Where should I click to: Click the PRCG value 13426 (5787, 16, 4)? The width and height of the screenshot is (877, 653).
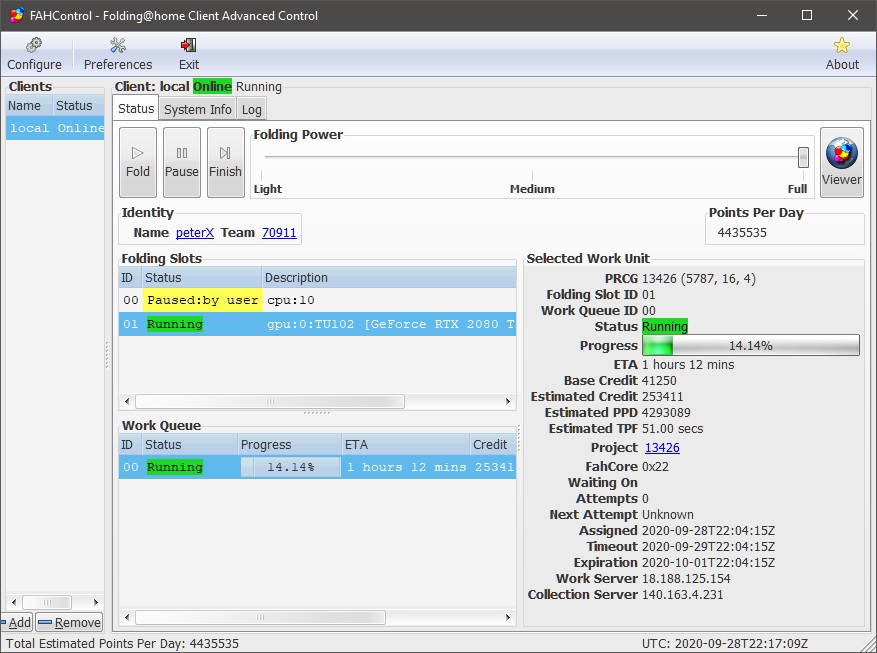[x=699, y=278]
